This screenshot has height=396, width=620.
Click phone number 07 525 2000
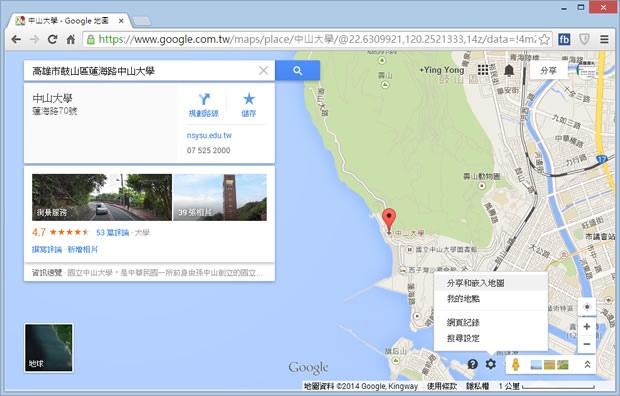tap(208, 150)
